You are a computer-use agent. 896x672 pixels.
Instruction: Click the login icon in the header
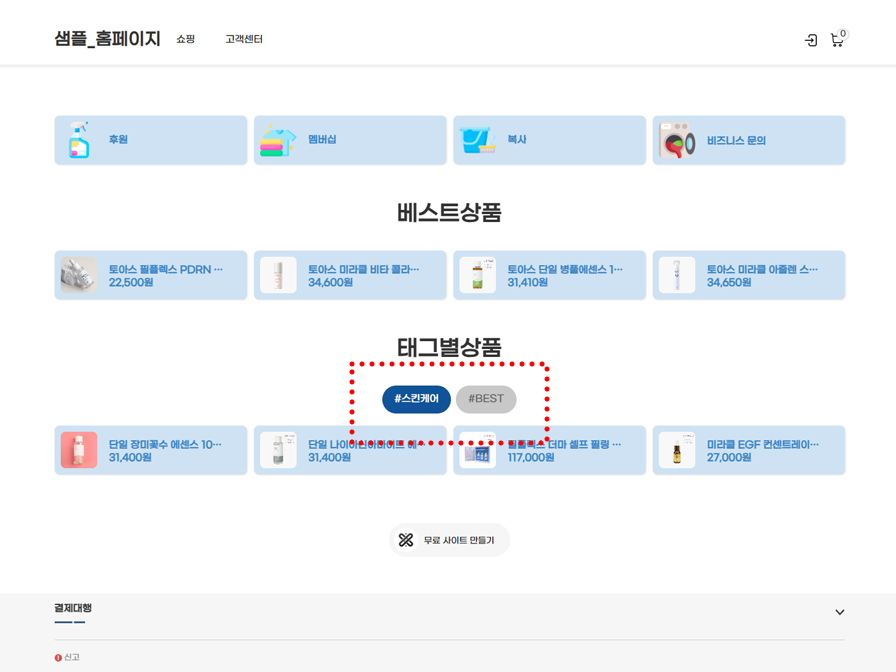[x=811, y=40]
